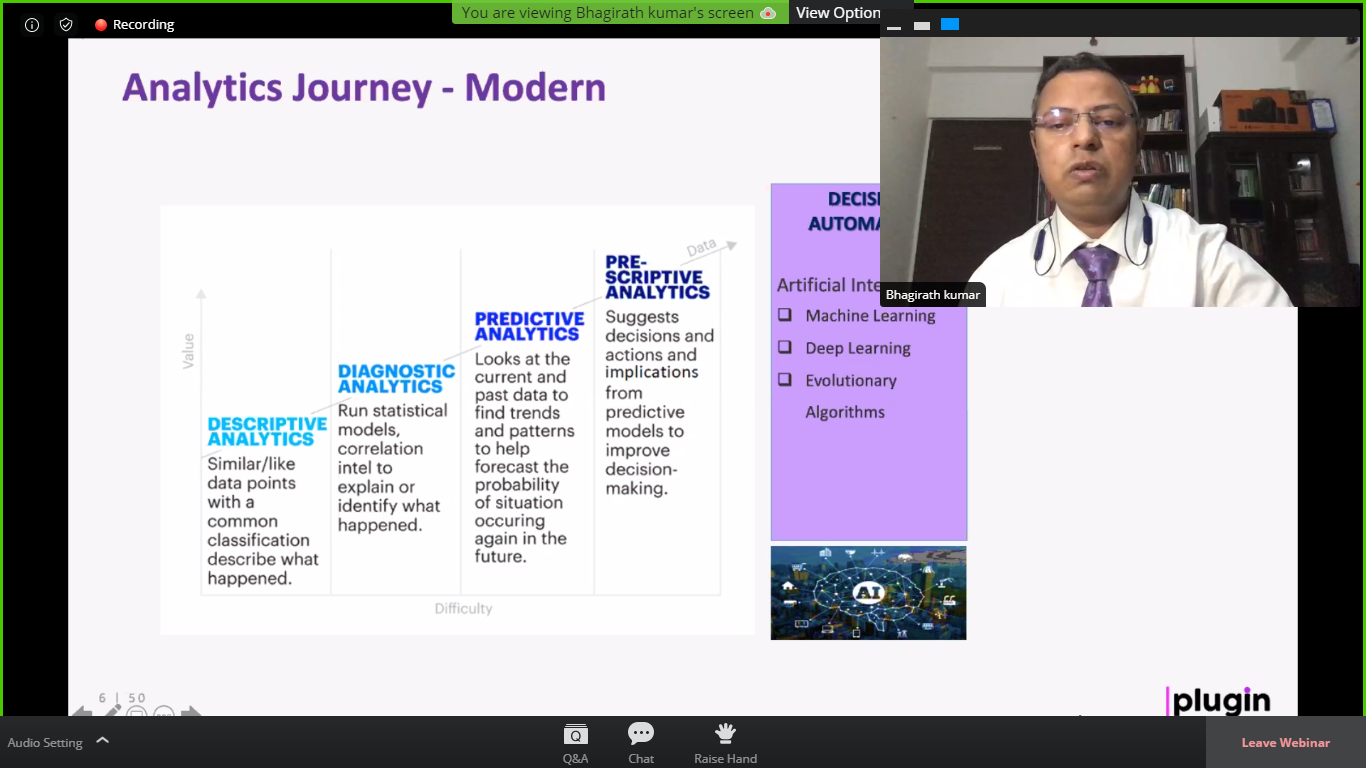Click the Evolutionary Algorithms checkbox bullet
Viewport: 1366px width, 768px height.
pyautogui.click(x=785, y=380)
